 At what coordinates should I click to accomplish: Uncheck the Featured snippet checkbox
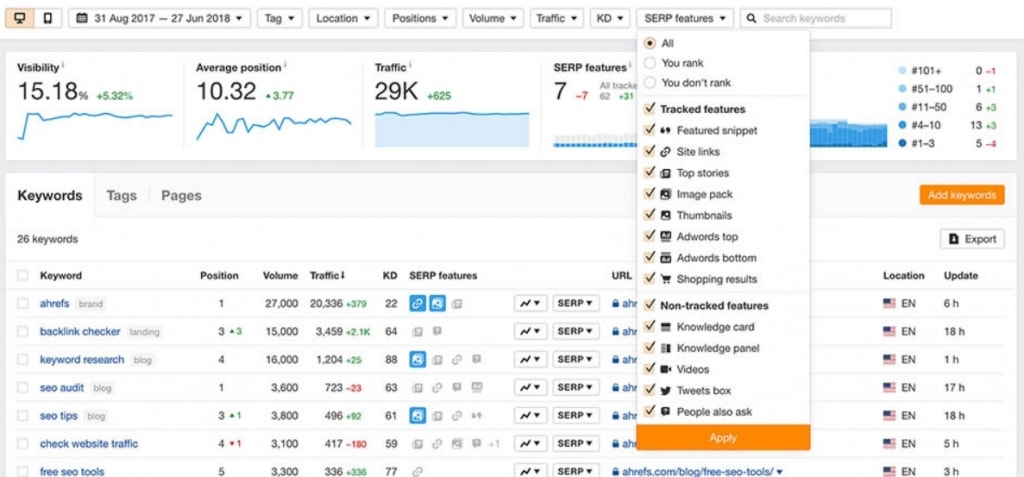(x=649, y=130)
